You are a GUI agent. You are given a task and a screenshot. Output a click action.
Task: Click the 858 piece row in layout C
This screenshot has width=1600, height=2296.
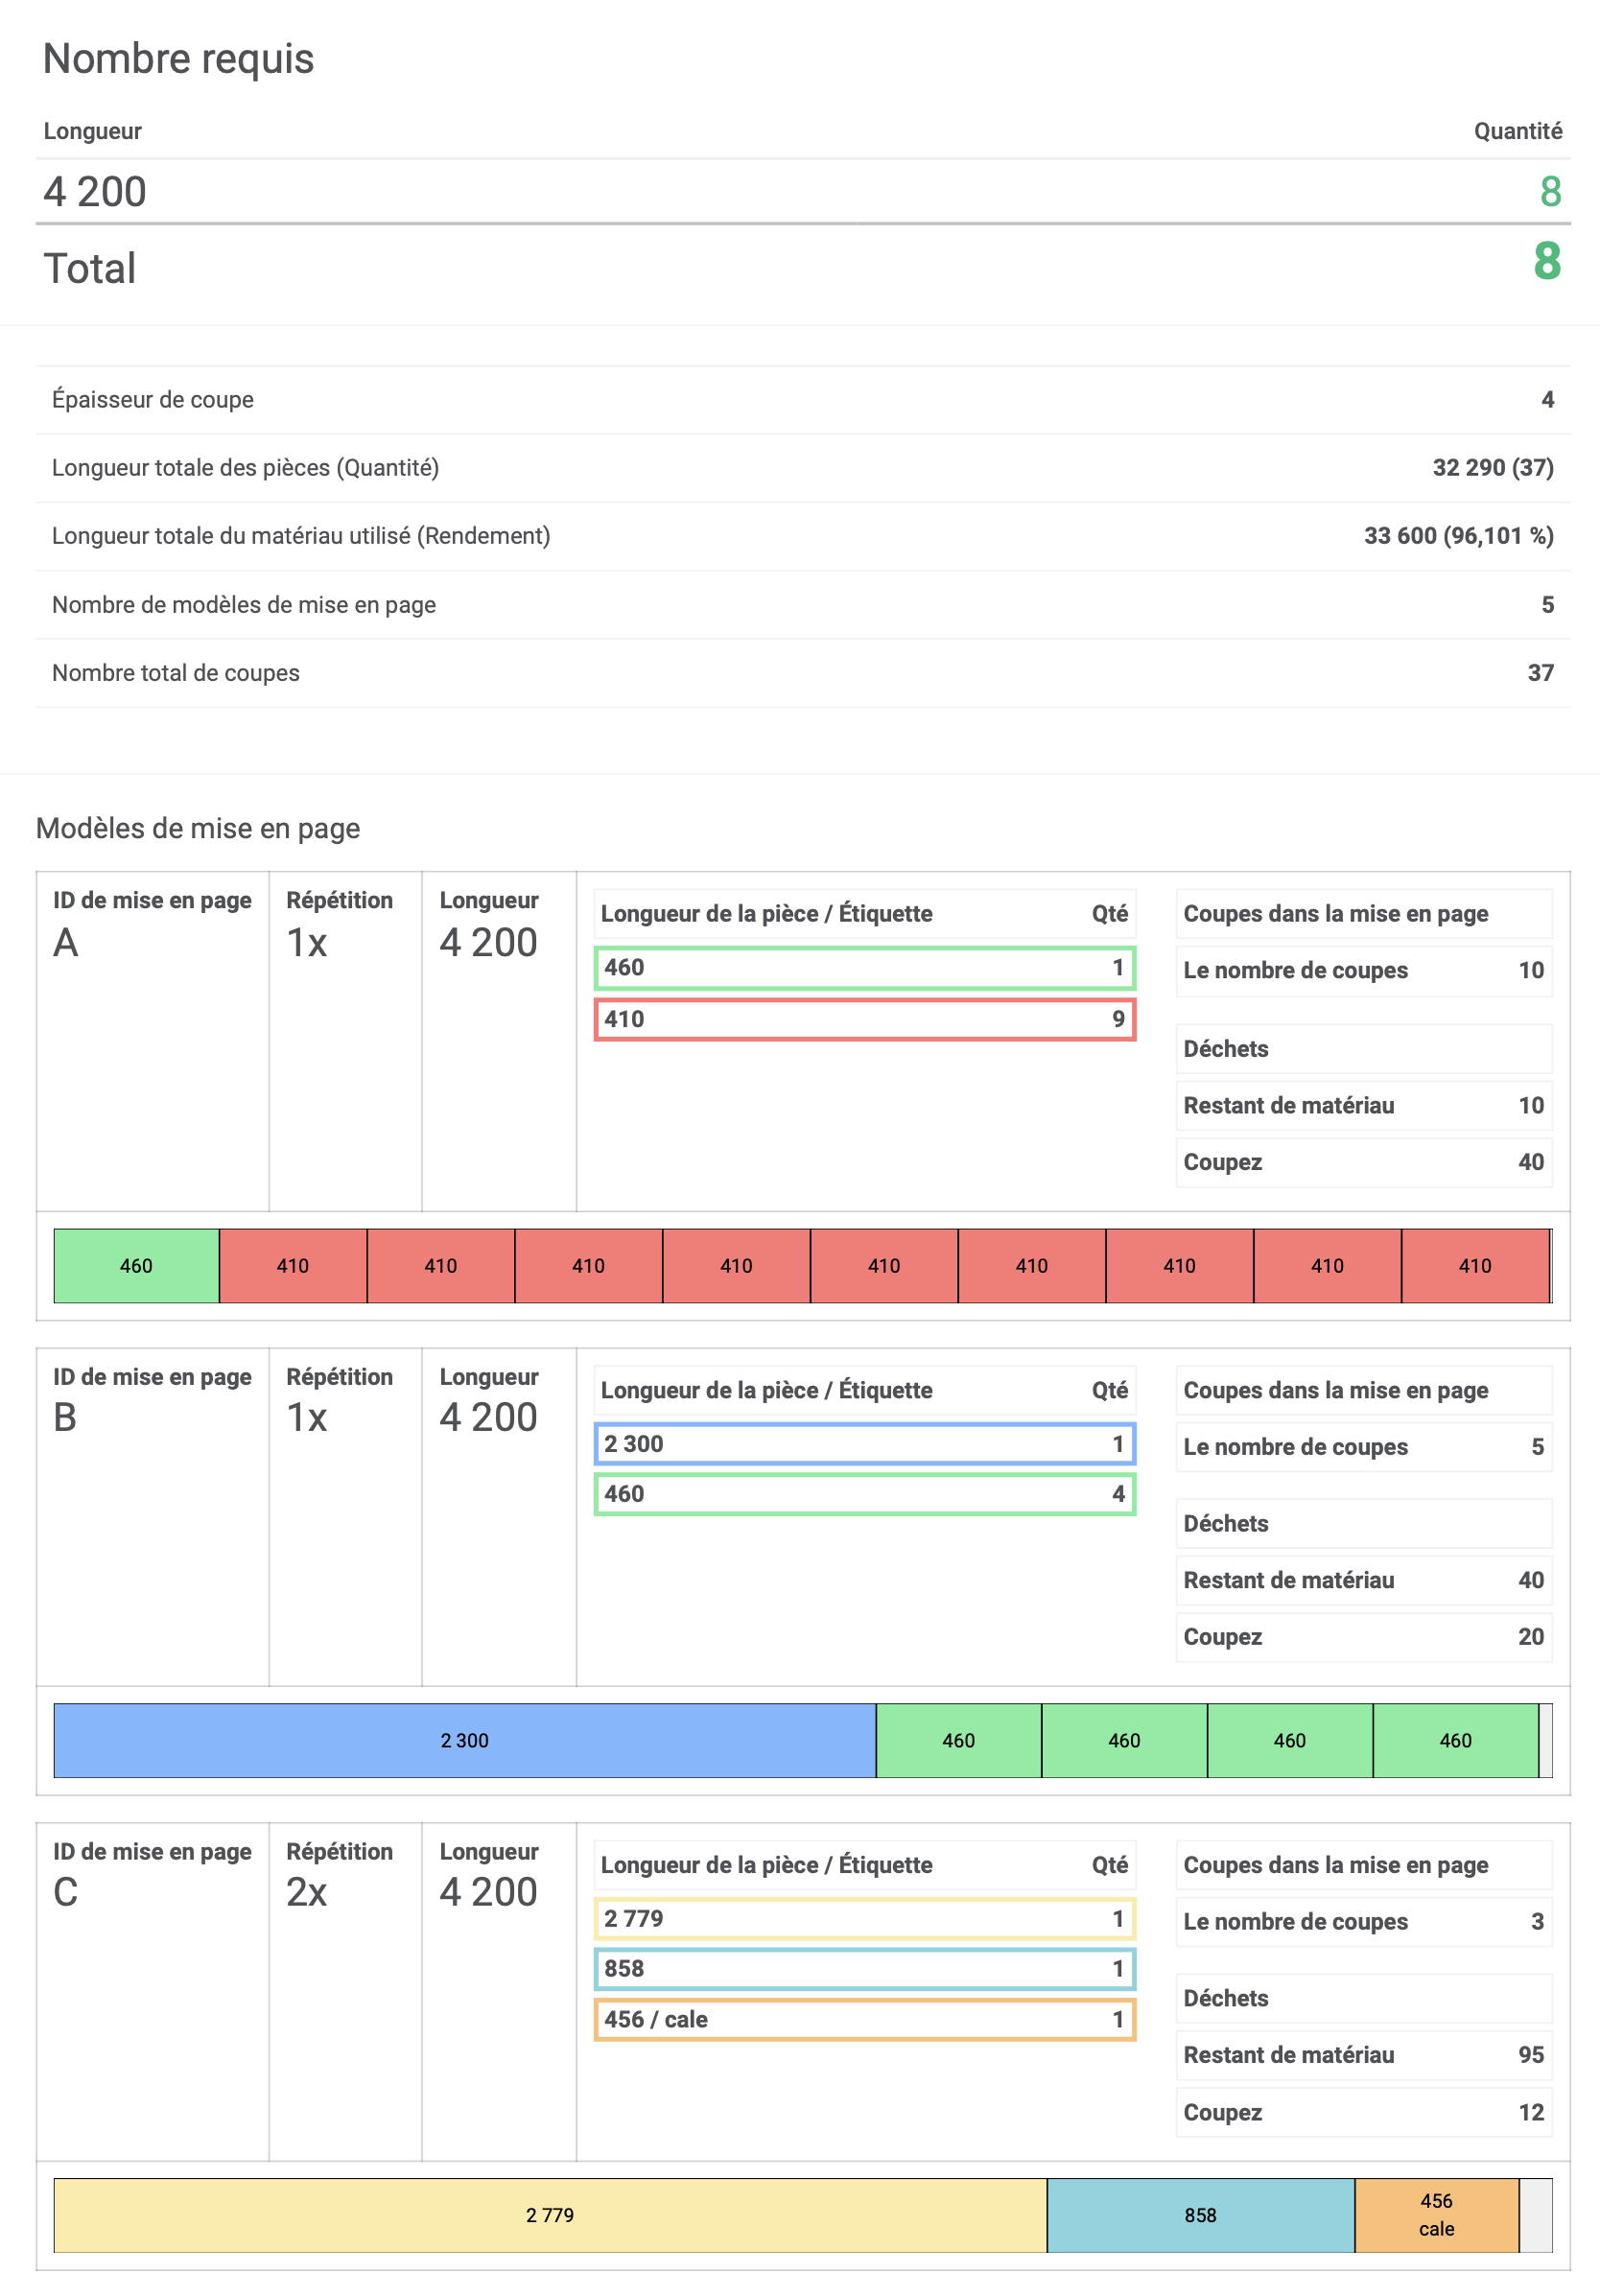(x=864, y=1968)
